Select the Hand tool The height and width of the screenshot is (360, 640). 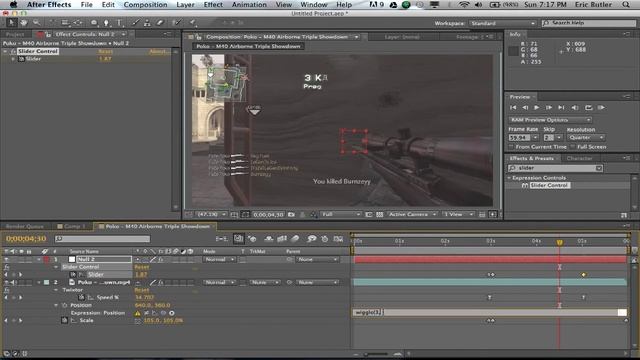pos(24,23)
